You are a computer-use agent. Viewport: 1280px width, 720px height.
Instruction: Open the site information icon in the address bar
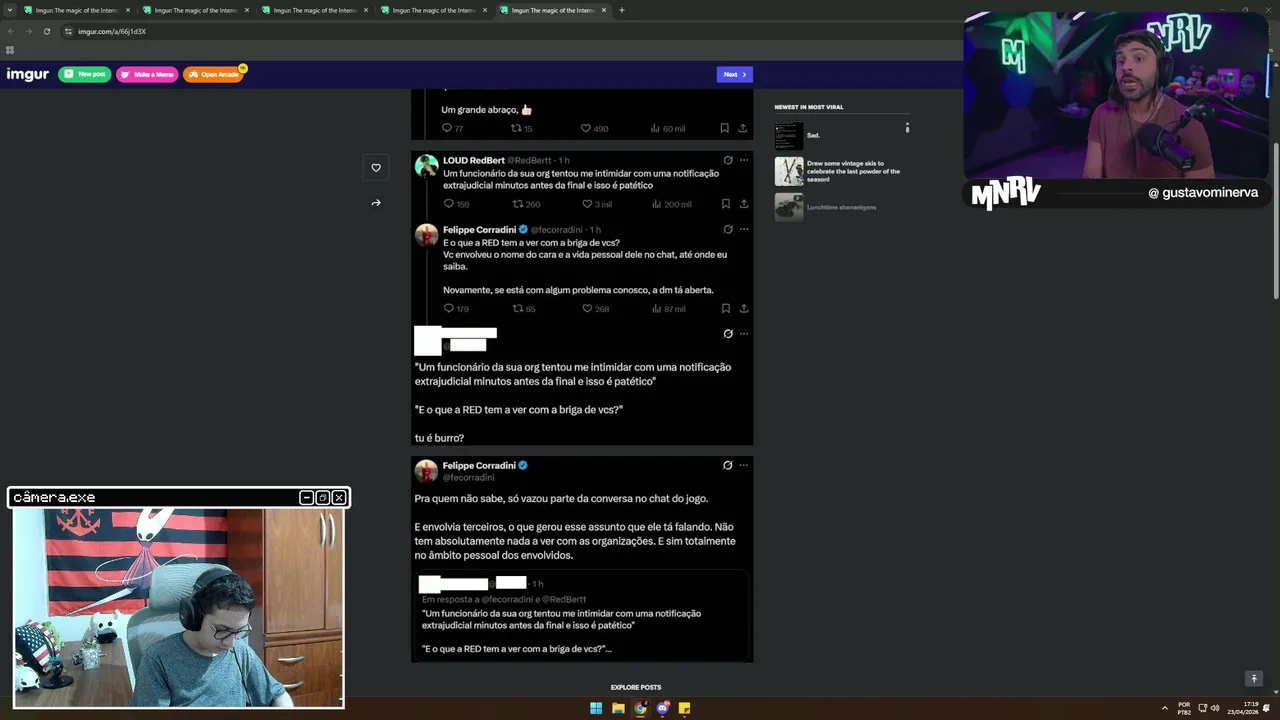(x=68, y=31)
